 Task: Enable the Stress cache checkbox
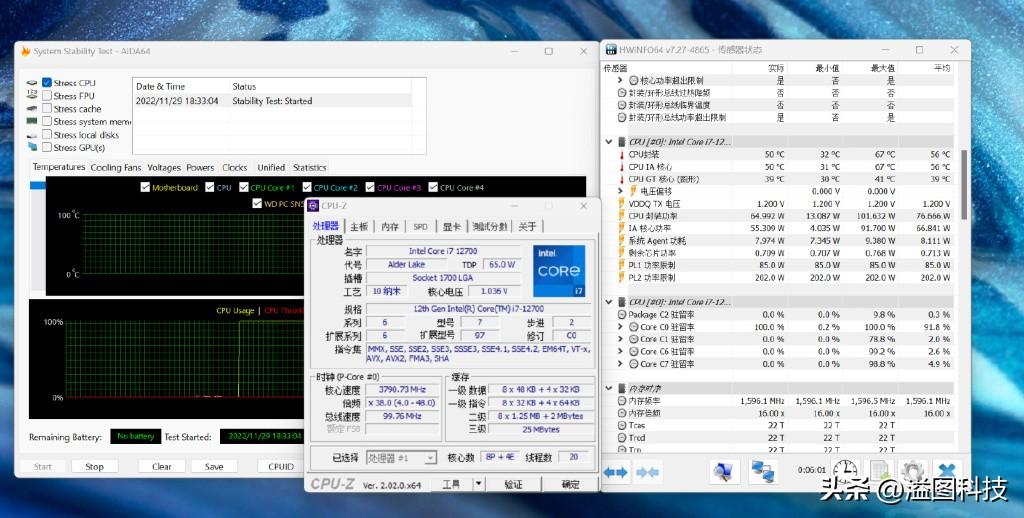click(47, 108)
